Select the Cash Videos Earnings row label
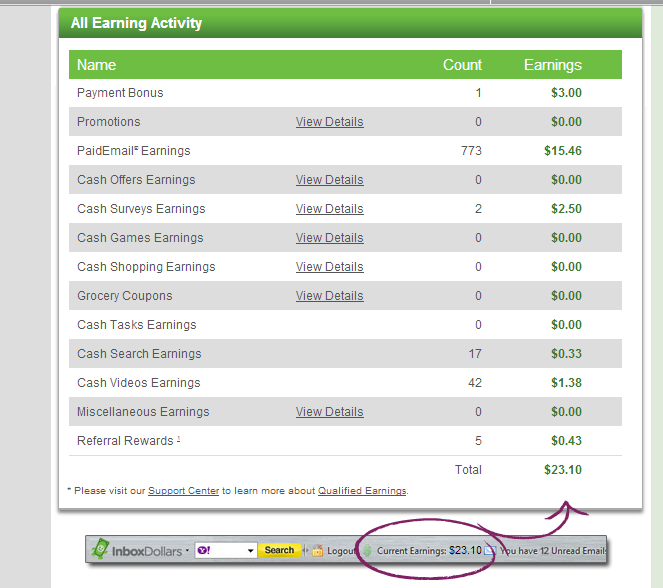 pos(139,383)
